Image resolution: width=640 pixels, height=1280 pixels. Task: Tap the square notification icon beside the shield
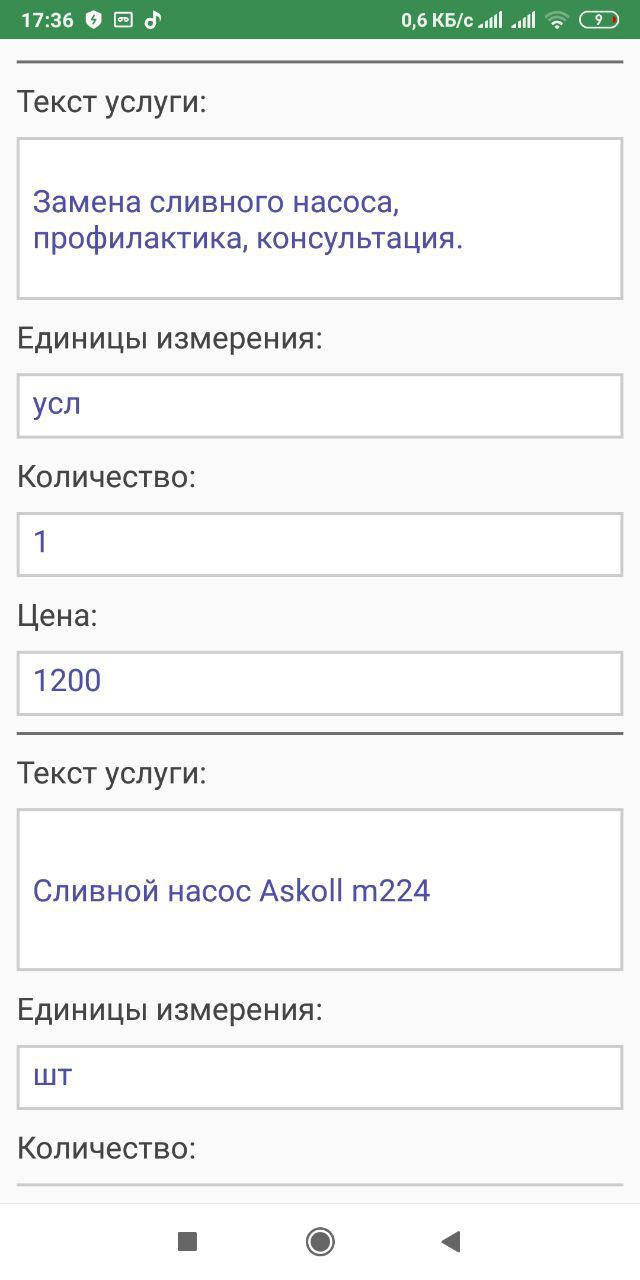(123, 20)
